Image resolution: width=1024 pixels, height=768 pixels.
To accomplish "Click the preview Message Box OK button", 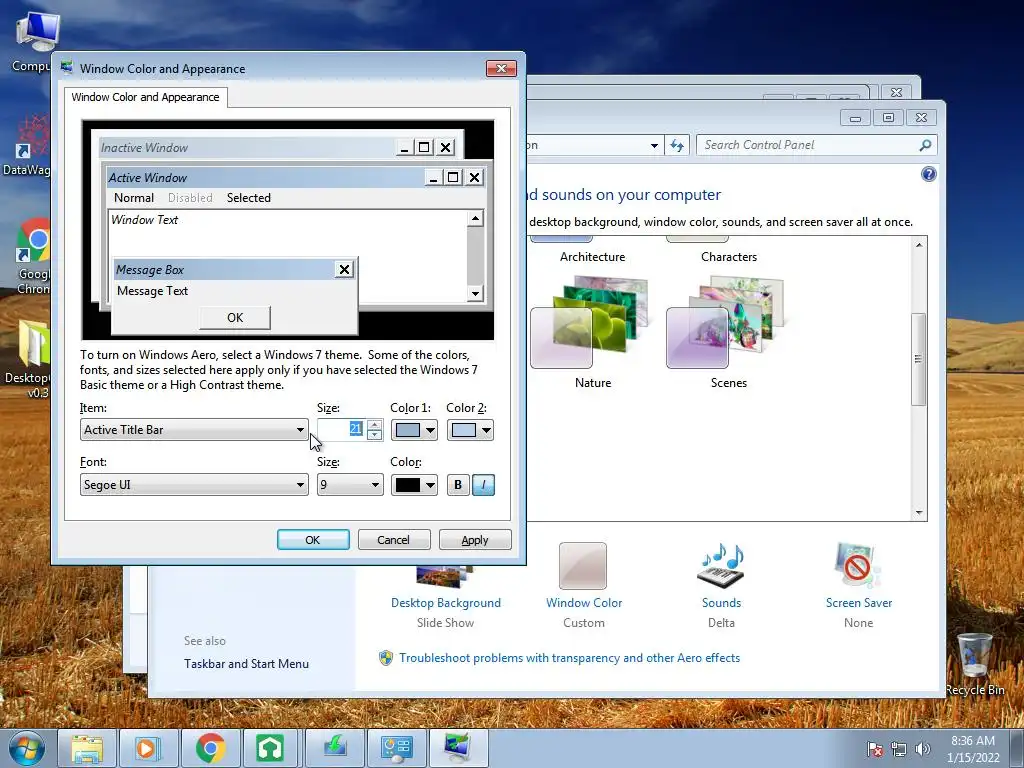I will (x=235, y=317).
